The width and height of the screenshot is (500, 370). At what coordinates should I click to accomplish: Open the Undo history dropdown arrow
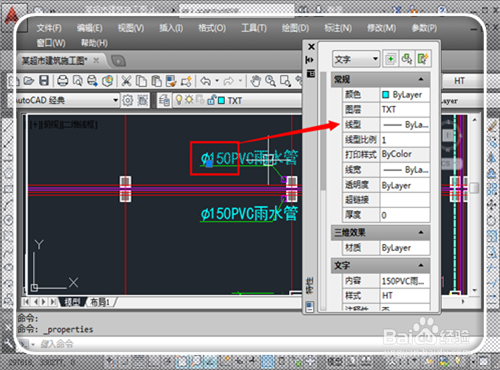click(x=217, y=81)
